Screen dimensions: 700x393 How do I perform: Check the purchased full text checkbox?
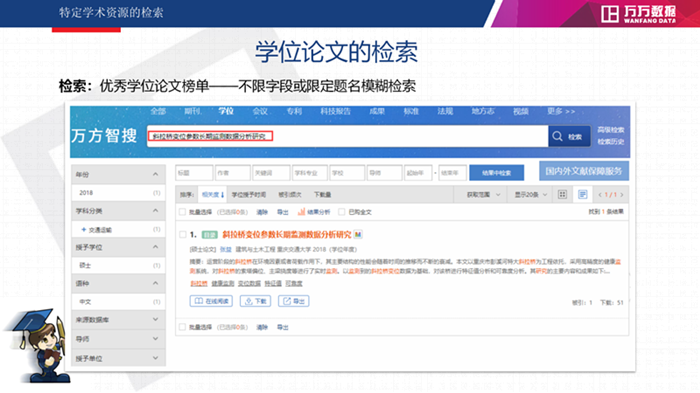(342, 212)
